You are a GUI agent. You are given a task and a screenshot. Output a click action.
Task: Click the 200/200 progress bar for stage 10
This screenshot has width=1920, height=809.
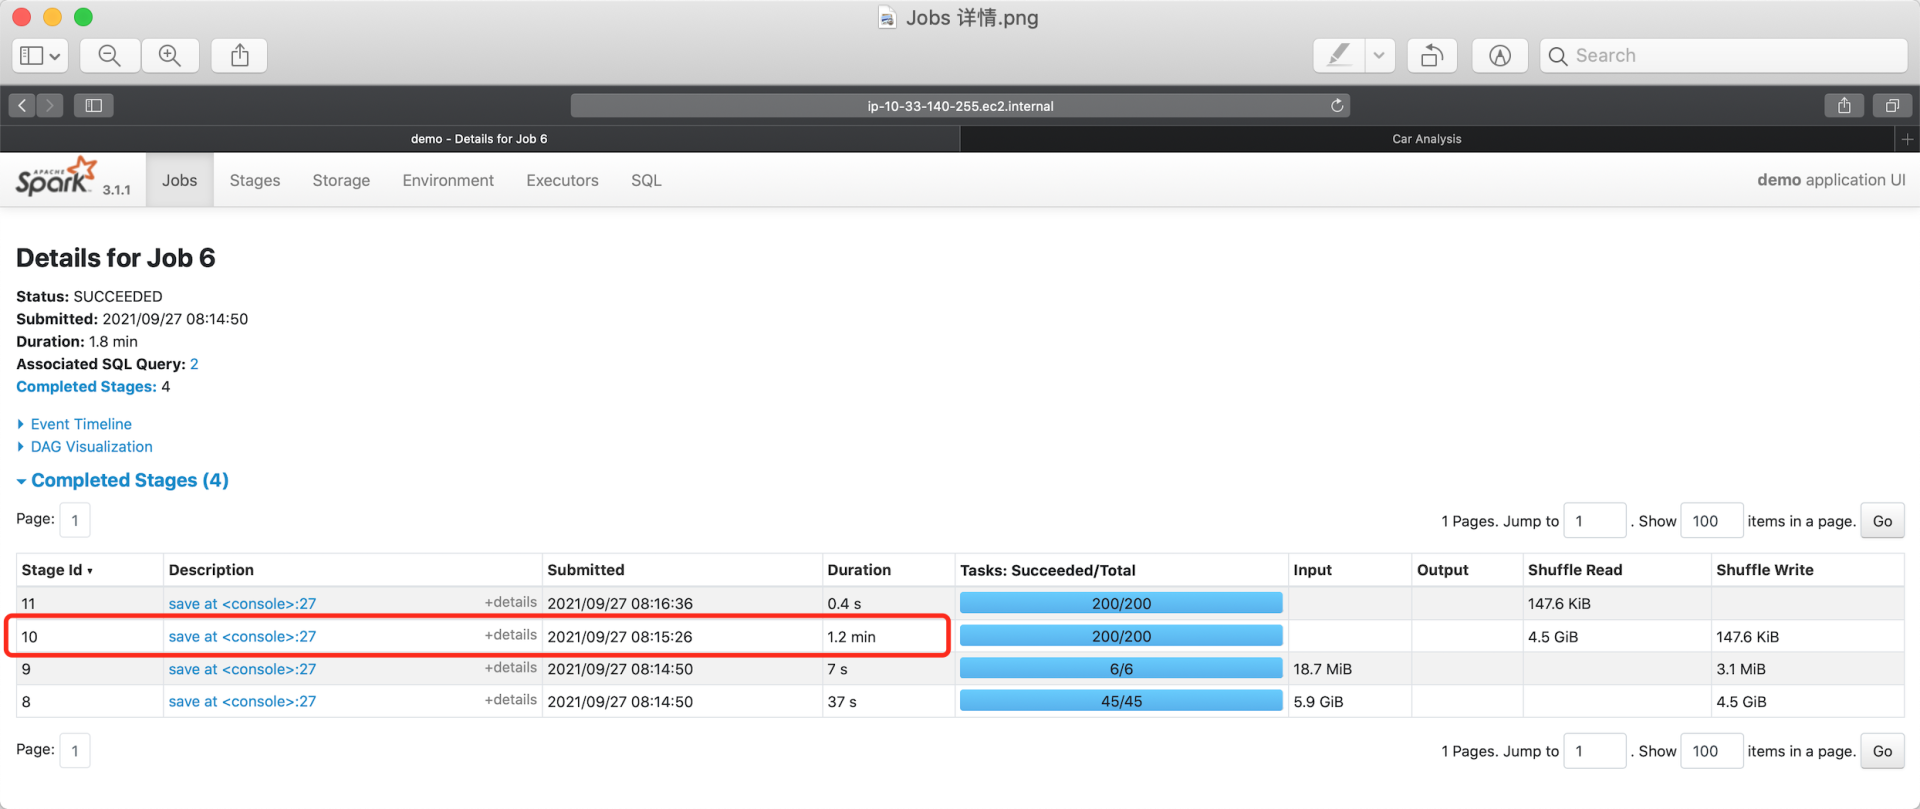click(x=1120, y=636)
